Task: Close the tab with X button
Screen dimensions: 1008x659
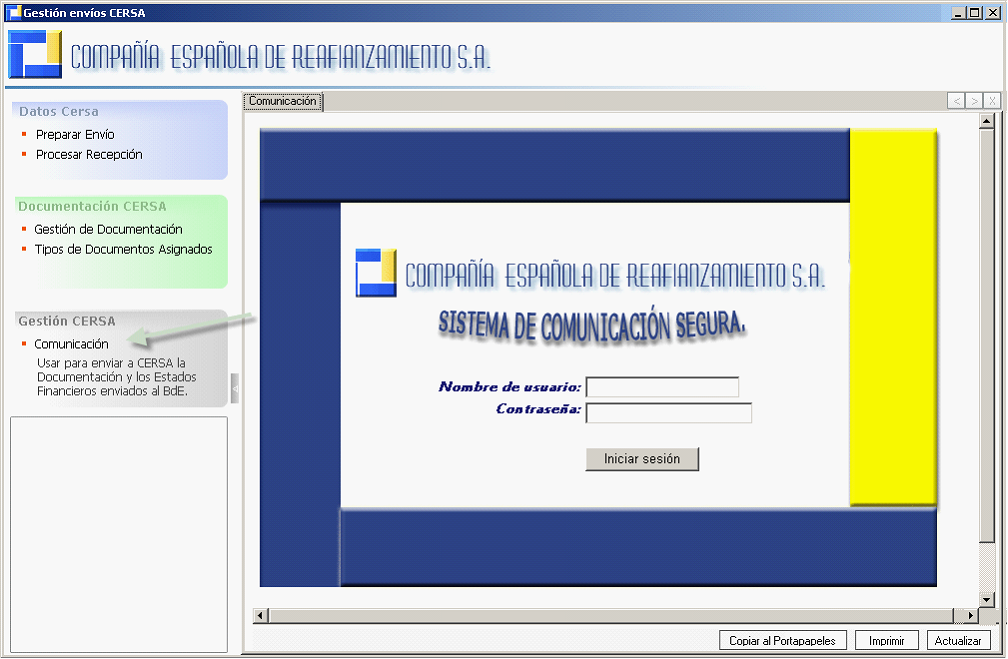Action: point(992,101)
